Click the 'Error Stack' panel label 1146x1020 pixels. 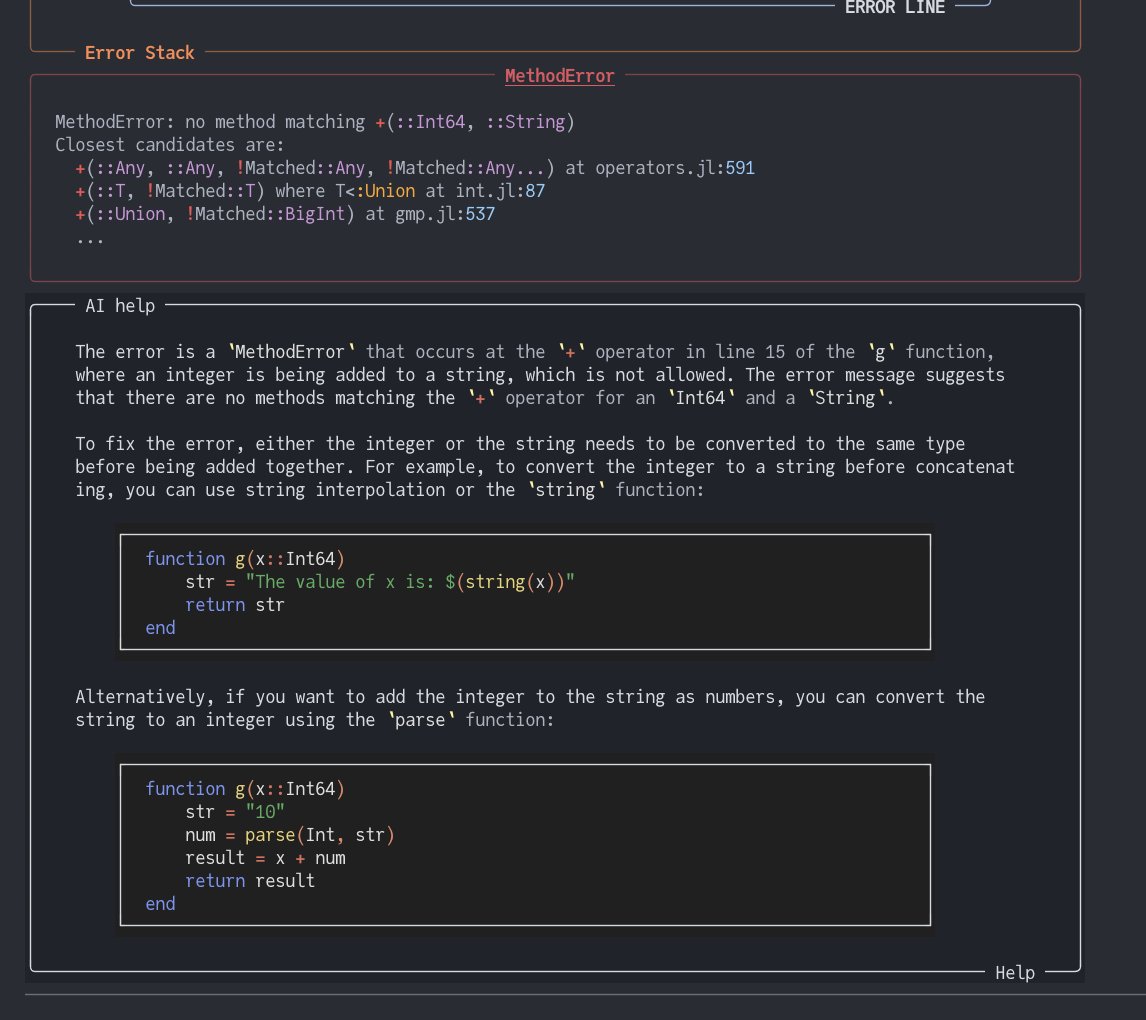140,53
